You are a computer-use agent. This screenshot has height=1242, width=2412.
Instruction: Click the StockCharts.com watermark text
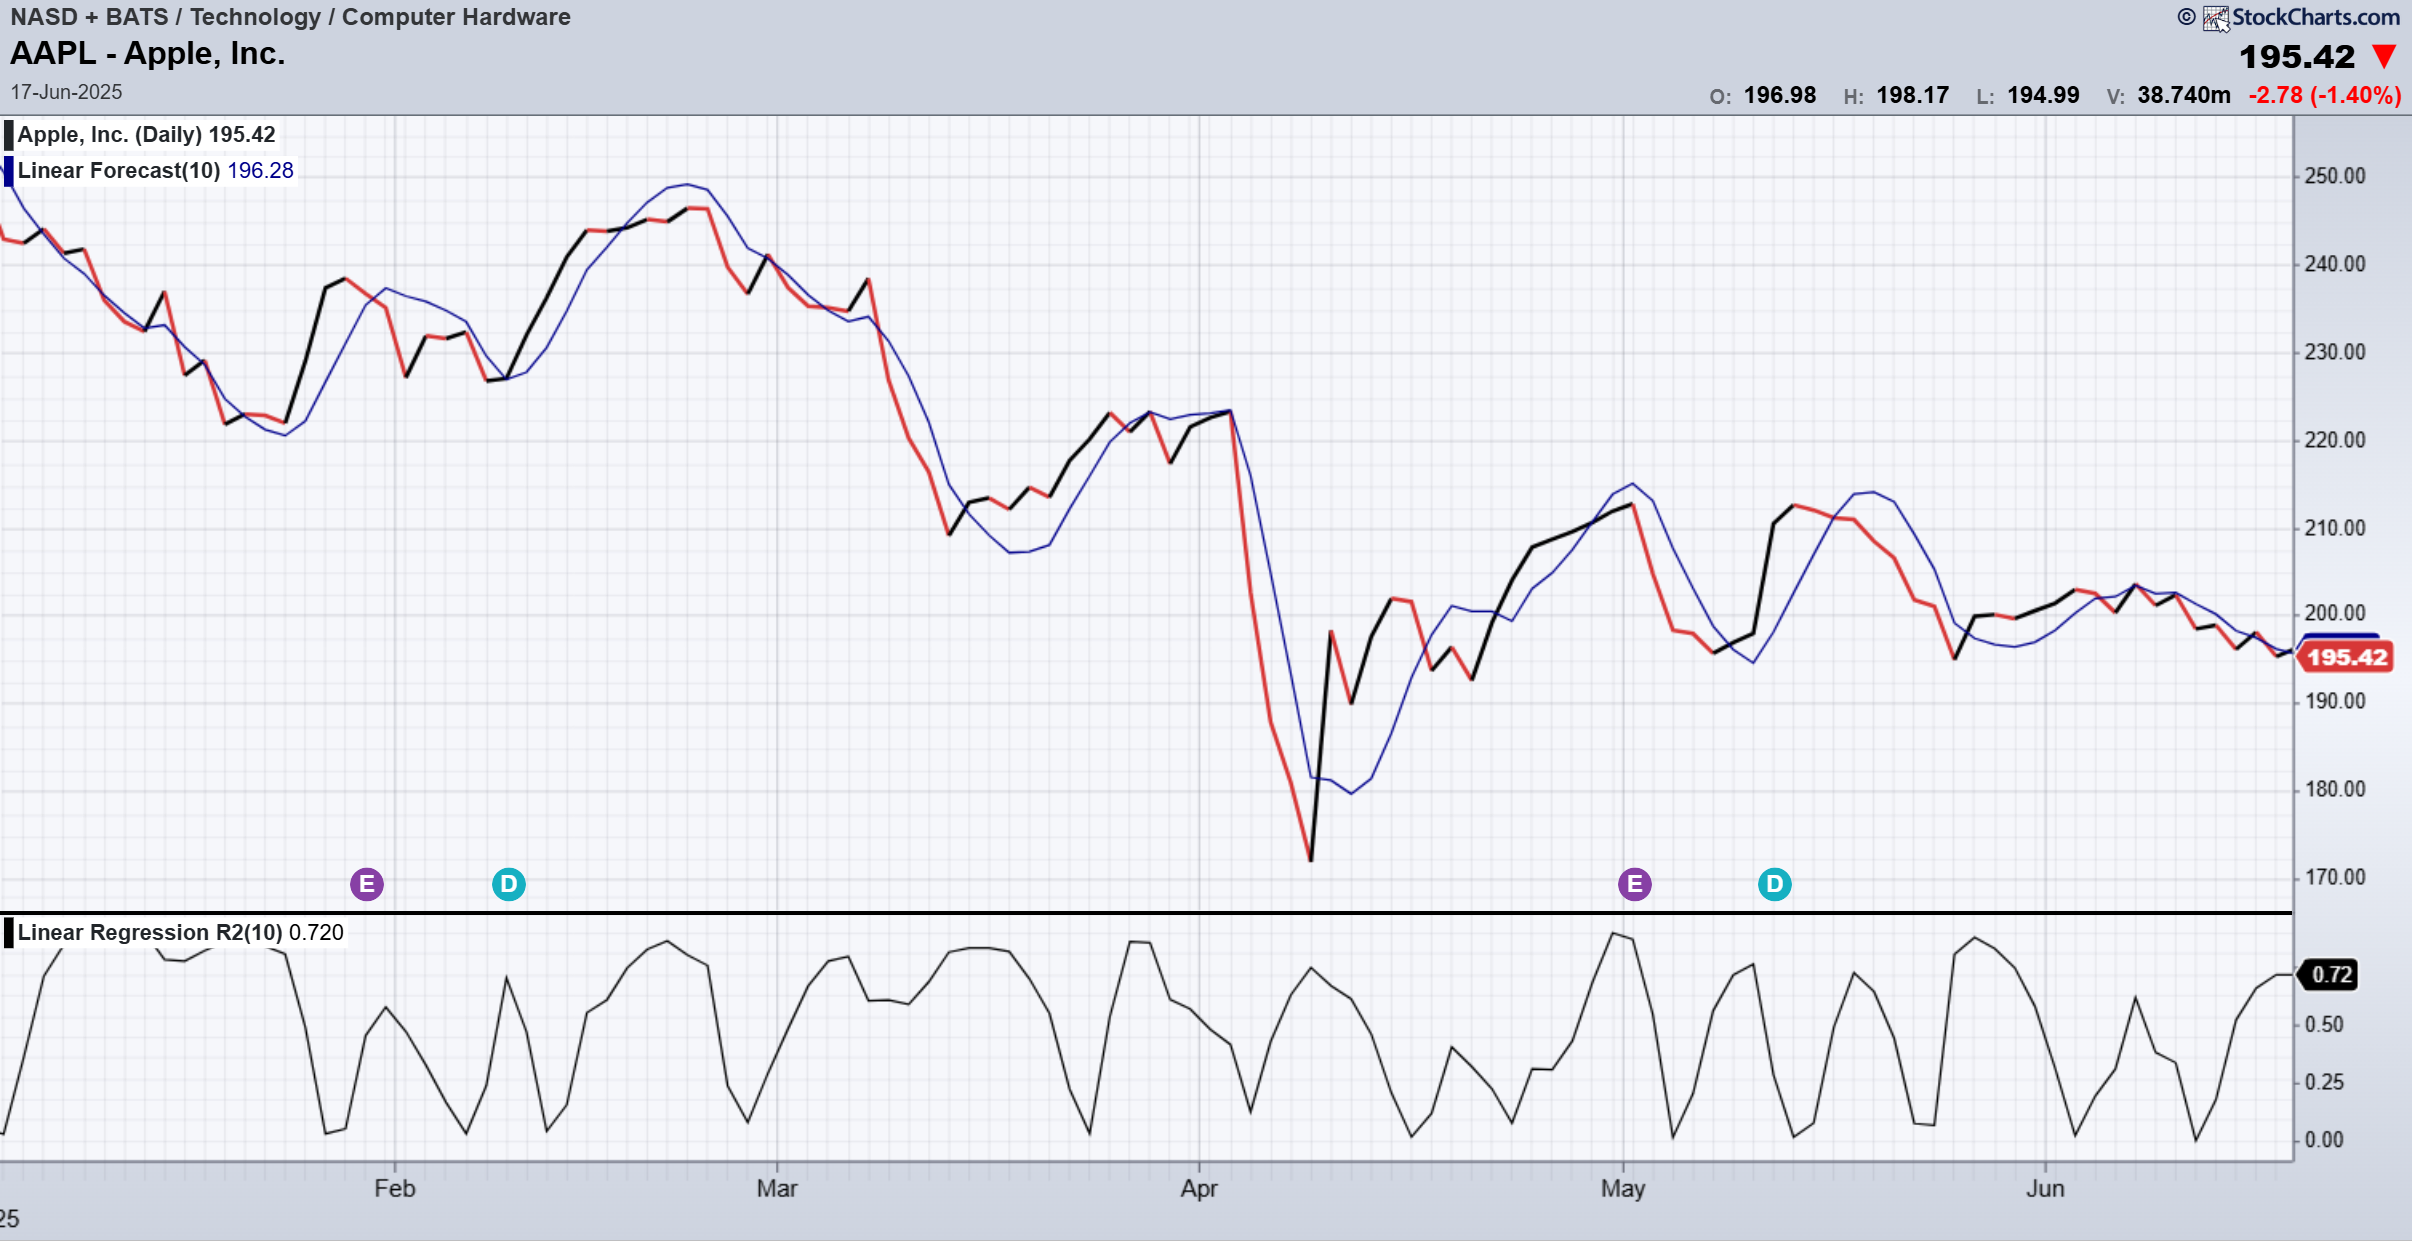pos(2315,17)
